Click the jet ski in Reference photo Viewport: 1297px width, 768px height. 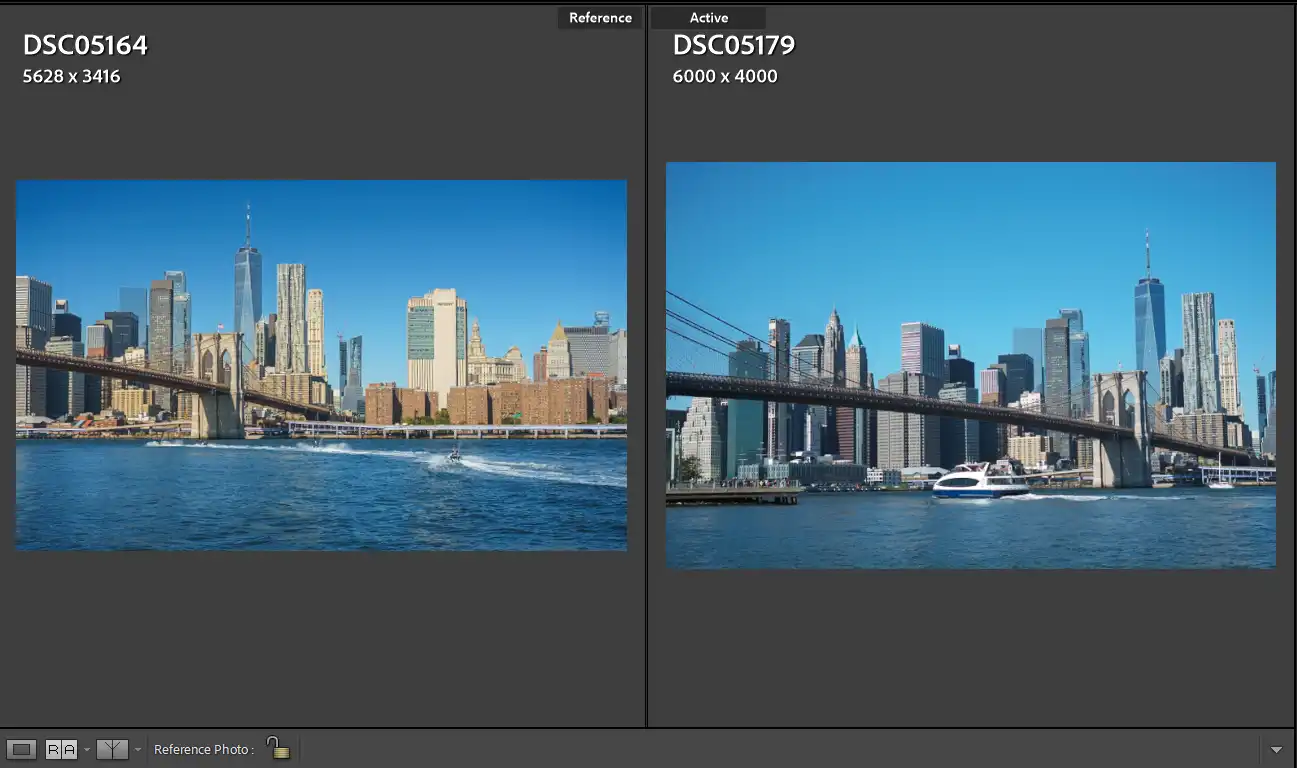point(455,456)
